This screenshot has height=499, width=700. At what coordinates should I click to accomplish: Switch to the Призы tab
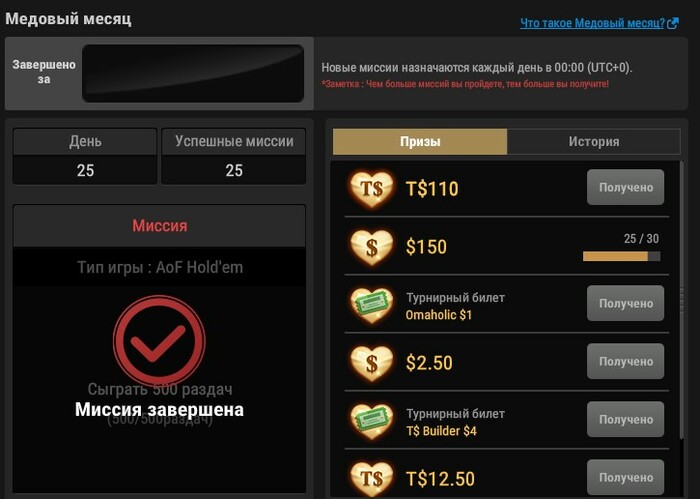[420, 141]
